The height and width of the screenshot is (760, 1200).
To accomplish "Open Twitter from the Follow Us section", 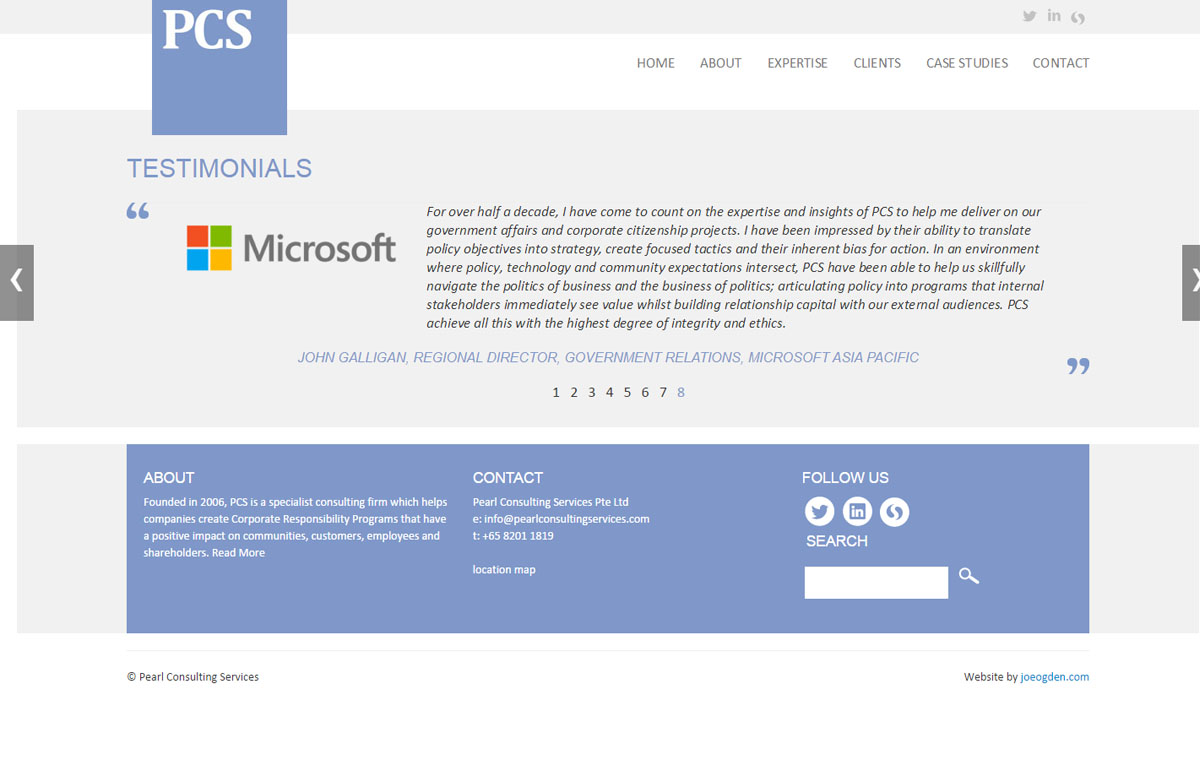I will click(819, 512).
